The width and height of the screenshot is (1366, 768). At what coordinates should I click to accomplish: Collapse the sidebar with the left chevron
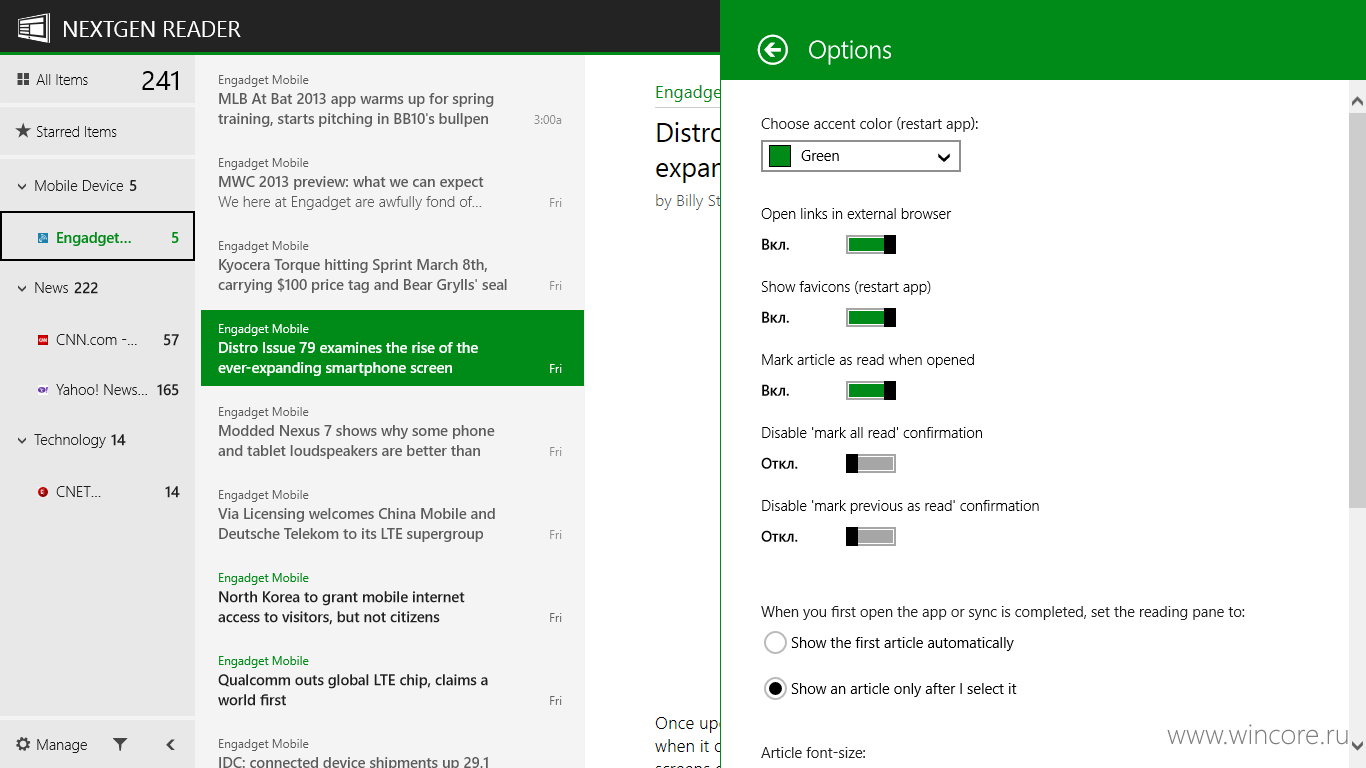pyautogui.click(x=170, y=744)
